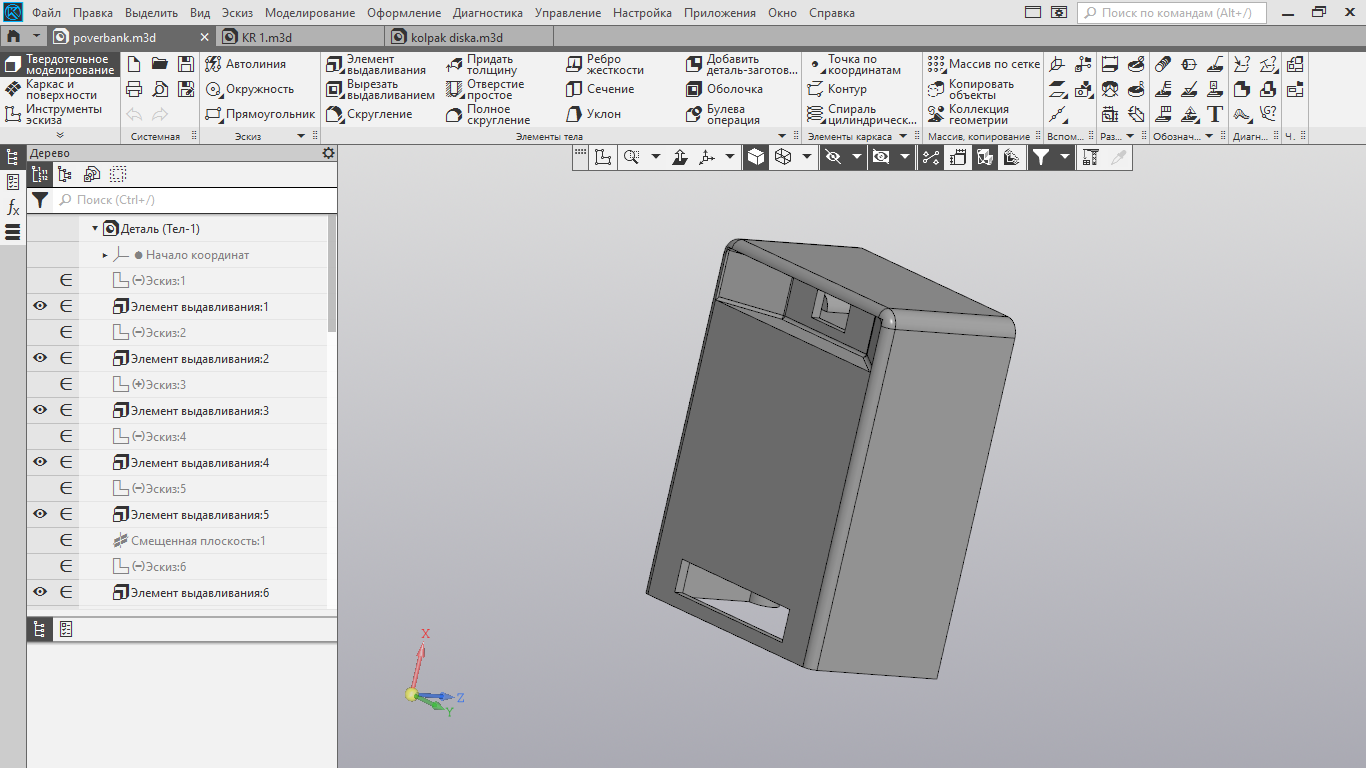Select Придать толщину tool

[x=482, y=64]
